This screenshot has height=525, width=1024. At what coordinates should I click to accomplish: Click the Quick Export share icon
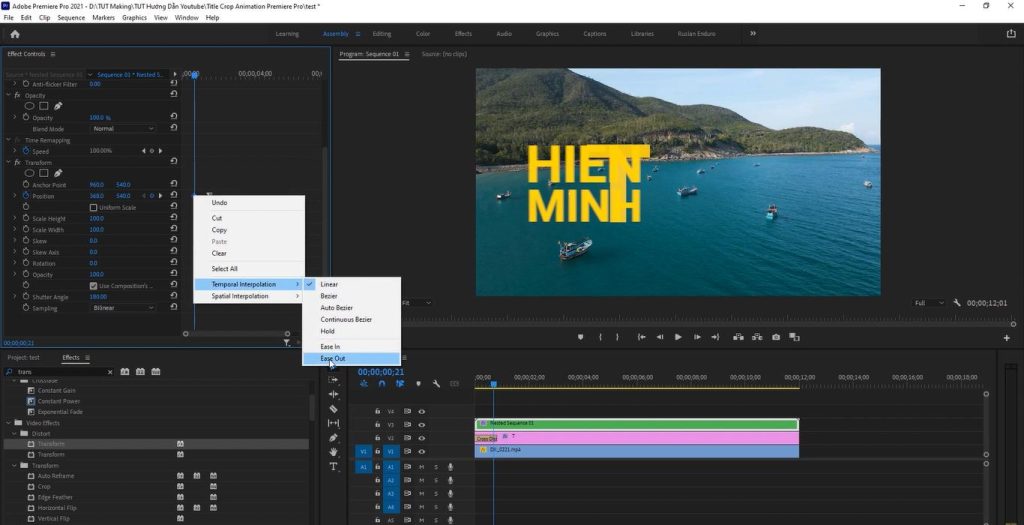coord(1011,34)
